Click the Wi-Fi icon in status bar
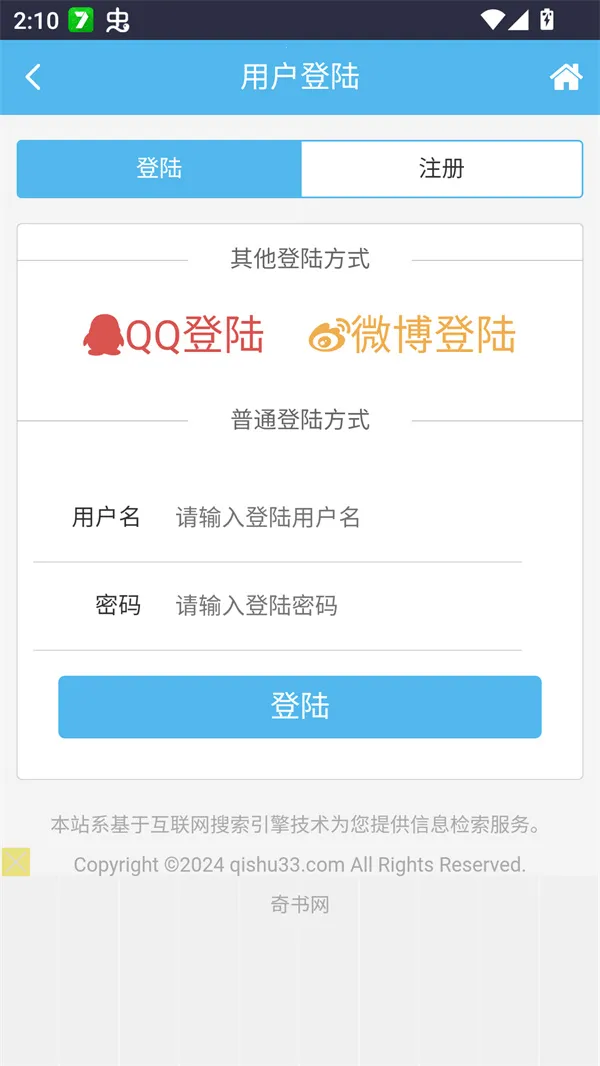 pos(494,17)
